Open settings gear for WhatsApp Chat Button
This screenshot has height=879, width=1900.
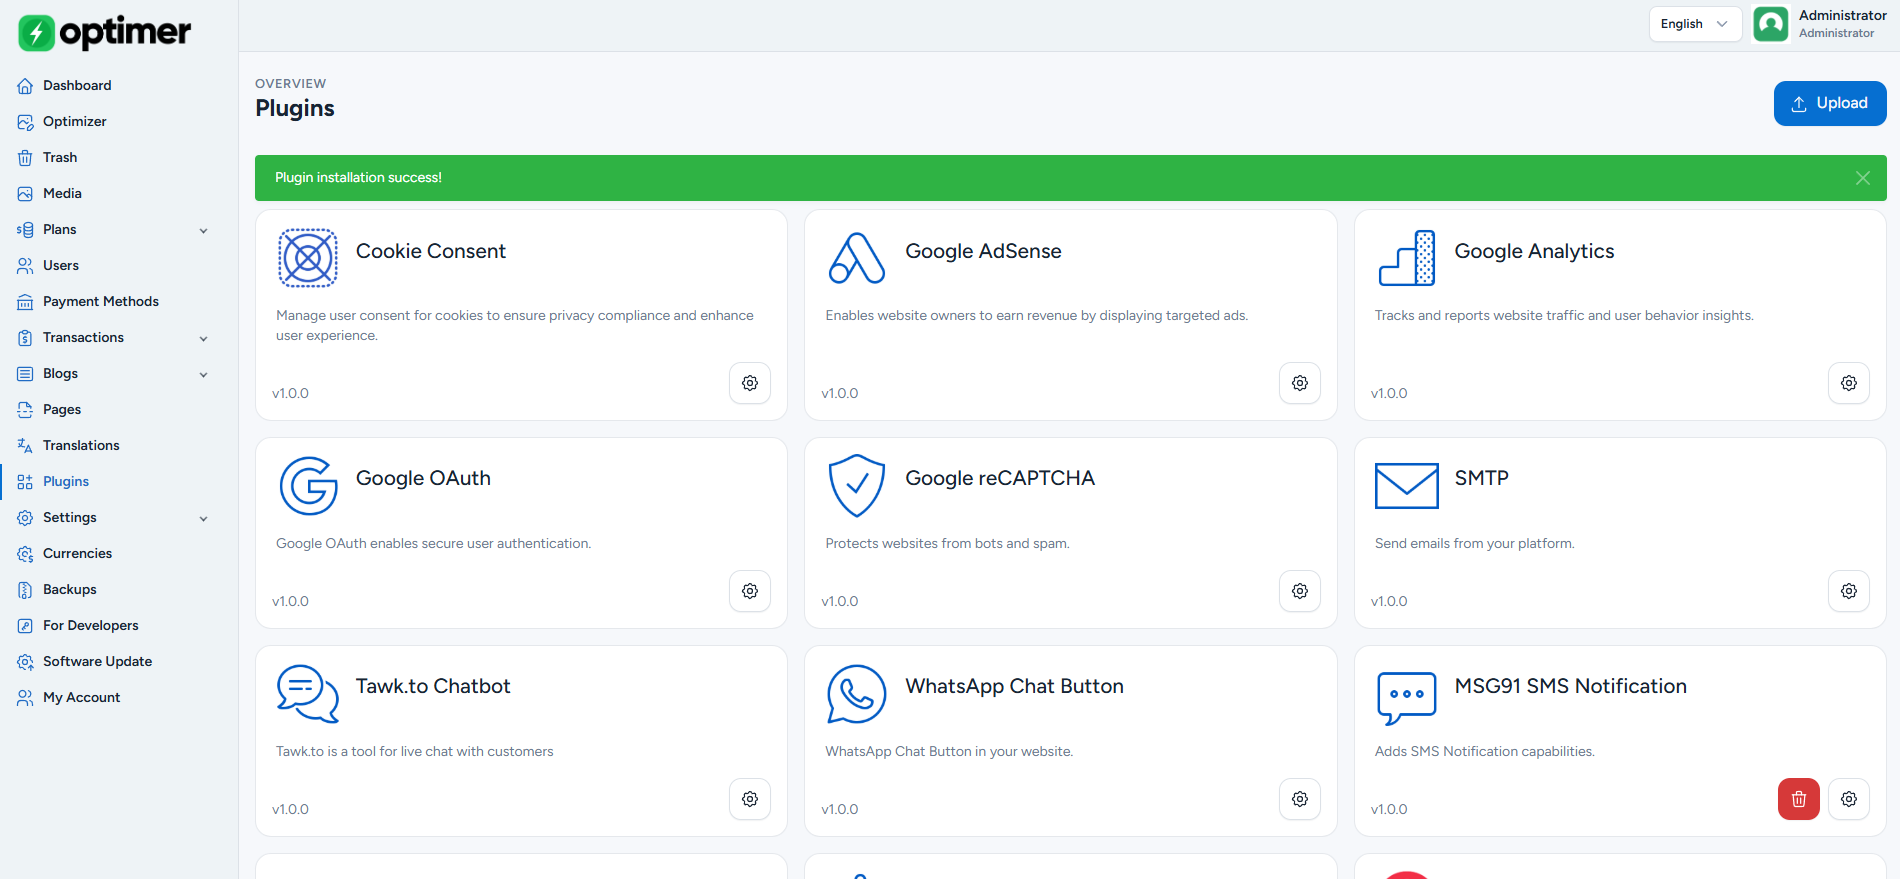1300,799
